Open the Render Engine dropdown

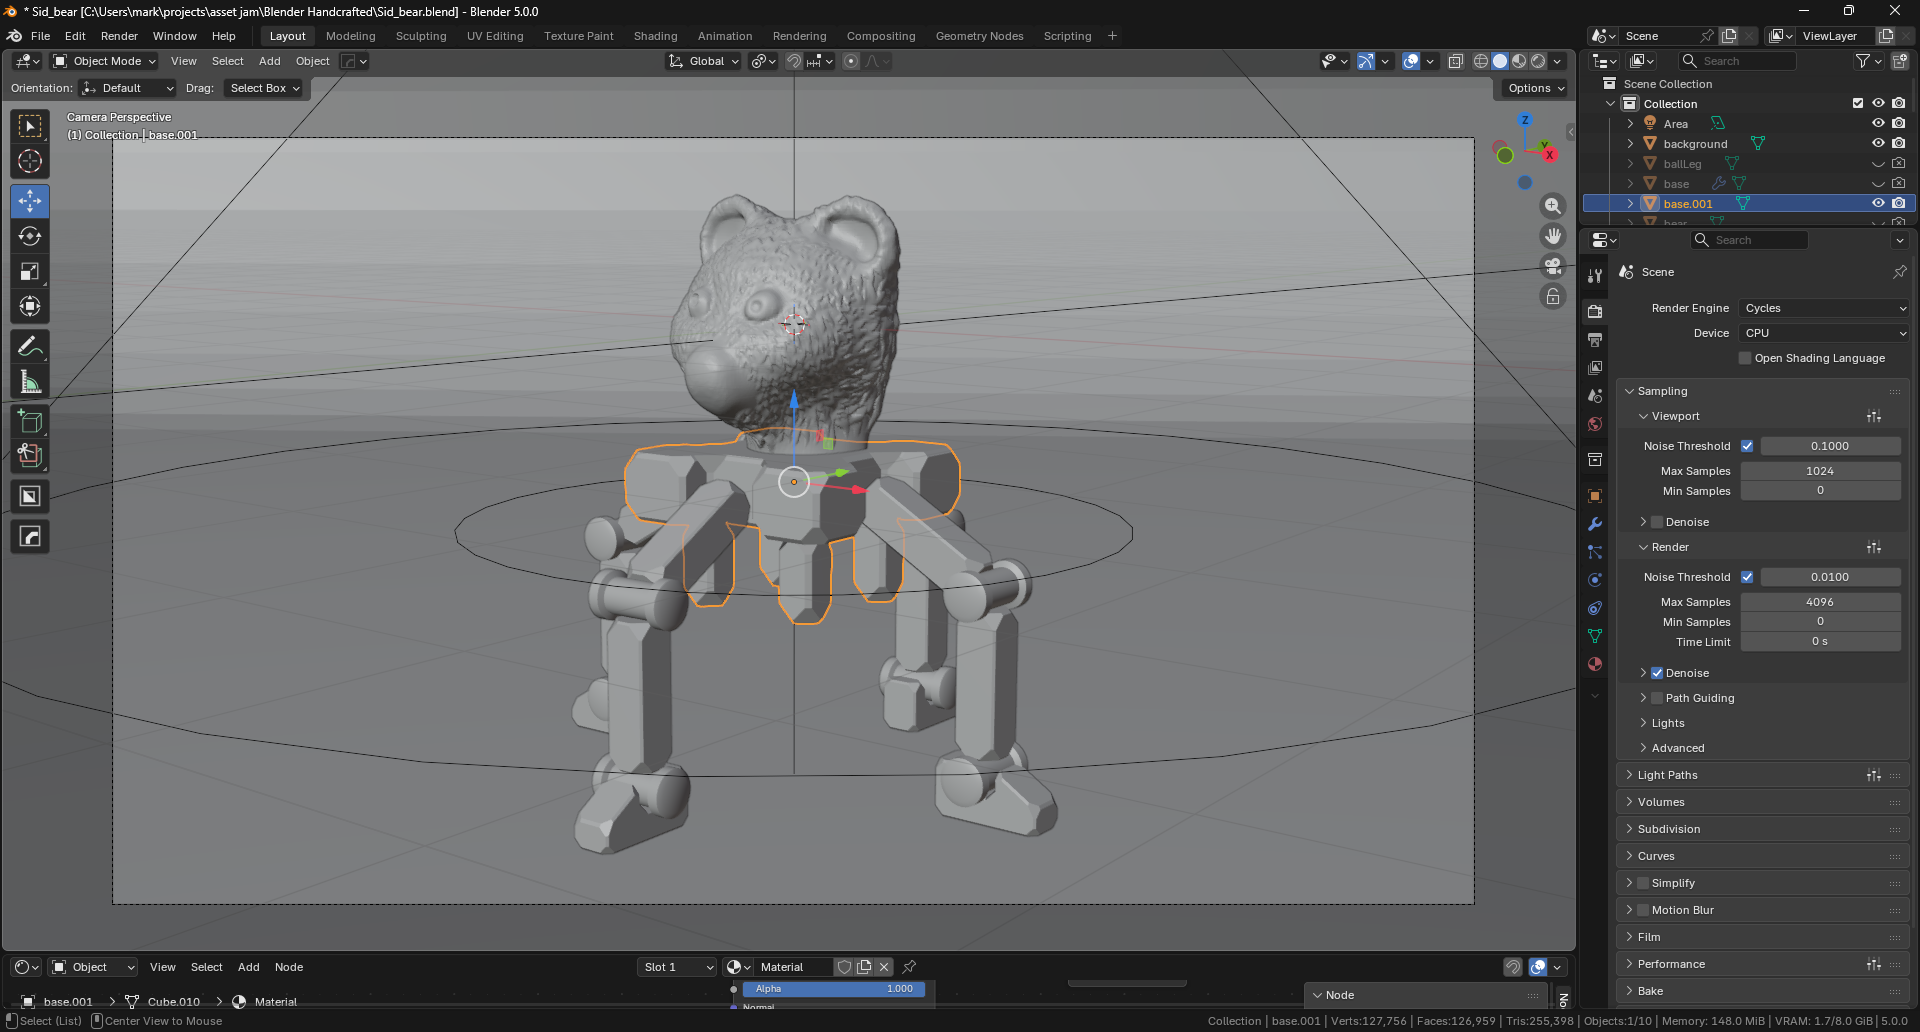(1824, 308)
